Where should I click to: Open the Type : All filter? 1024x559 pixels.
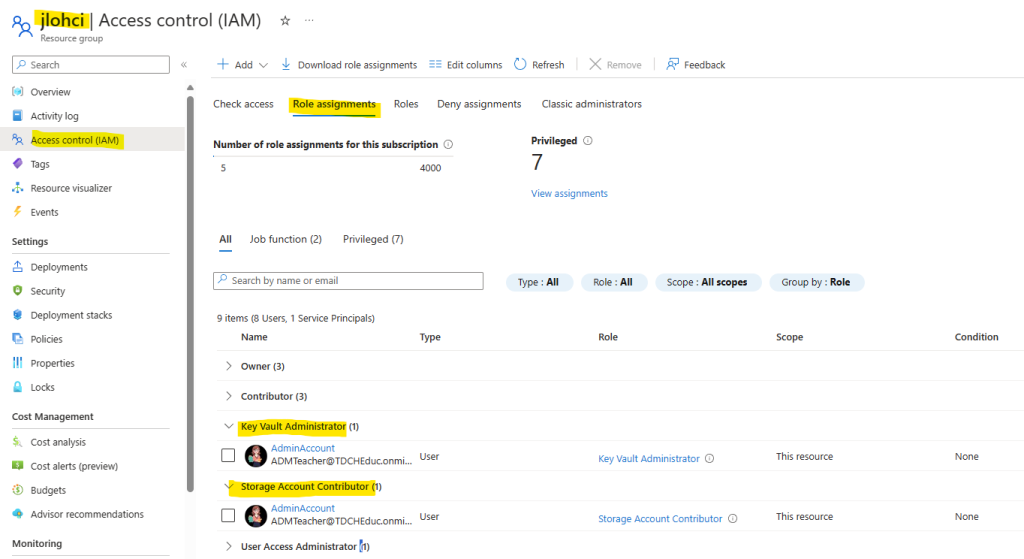coord(539,282)
